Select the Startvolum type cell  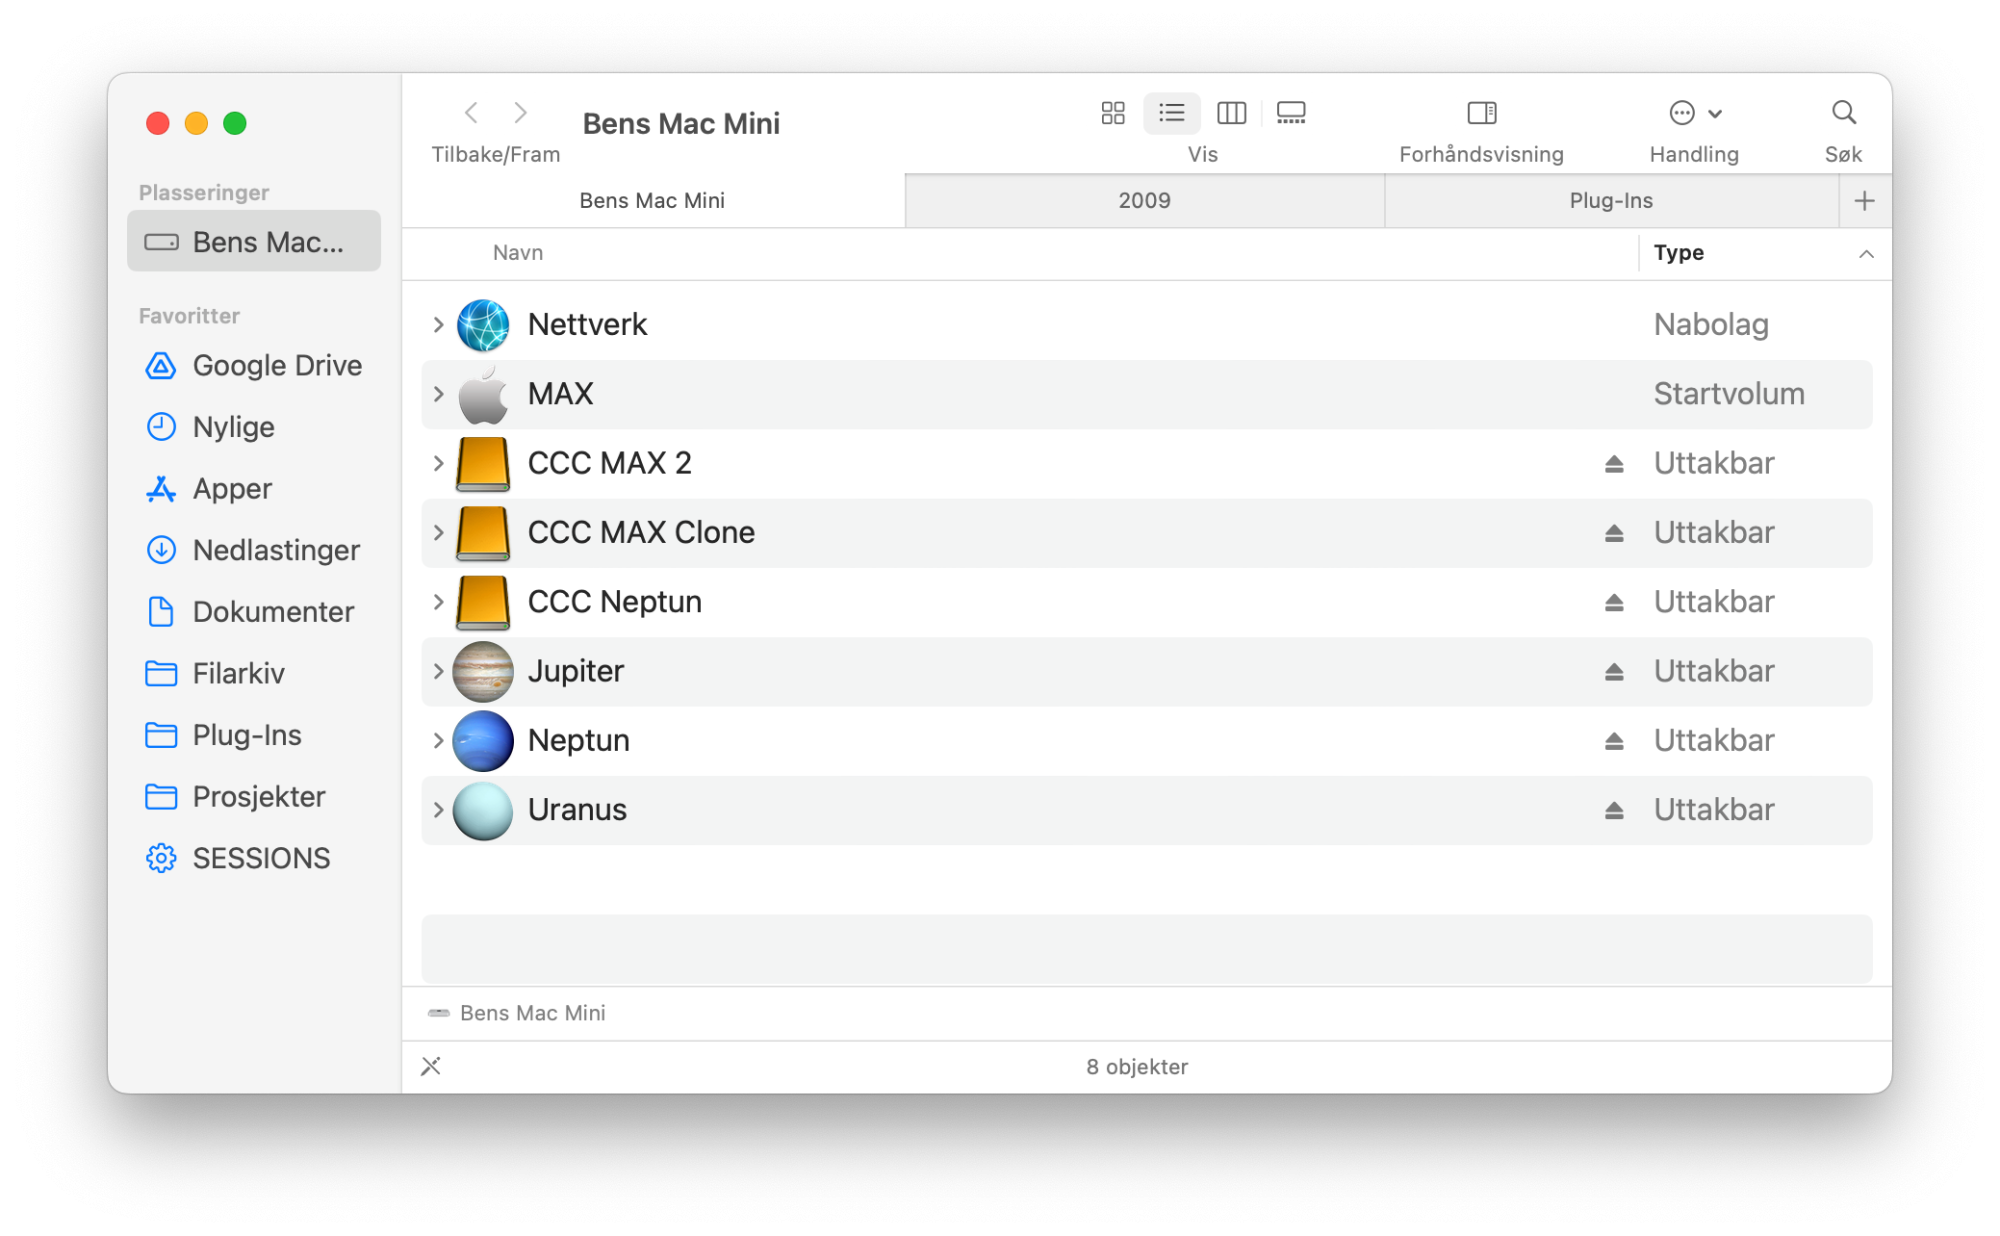[1729, 394]
